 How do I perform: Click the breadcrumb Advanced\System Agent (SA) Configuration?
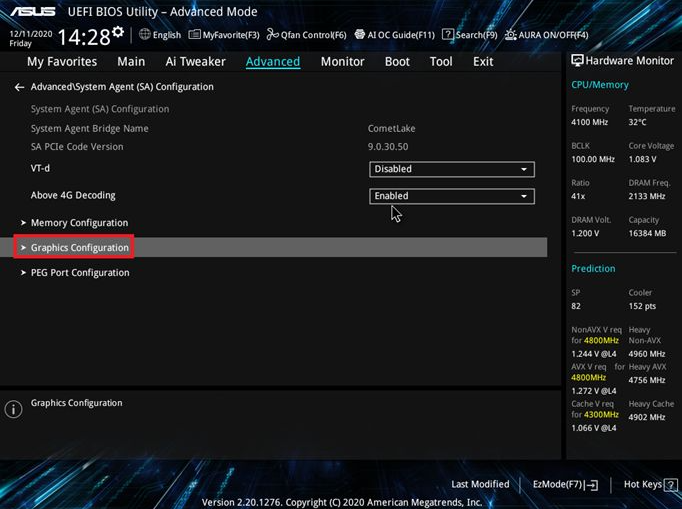point(122,87)
